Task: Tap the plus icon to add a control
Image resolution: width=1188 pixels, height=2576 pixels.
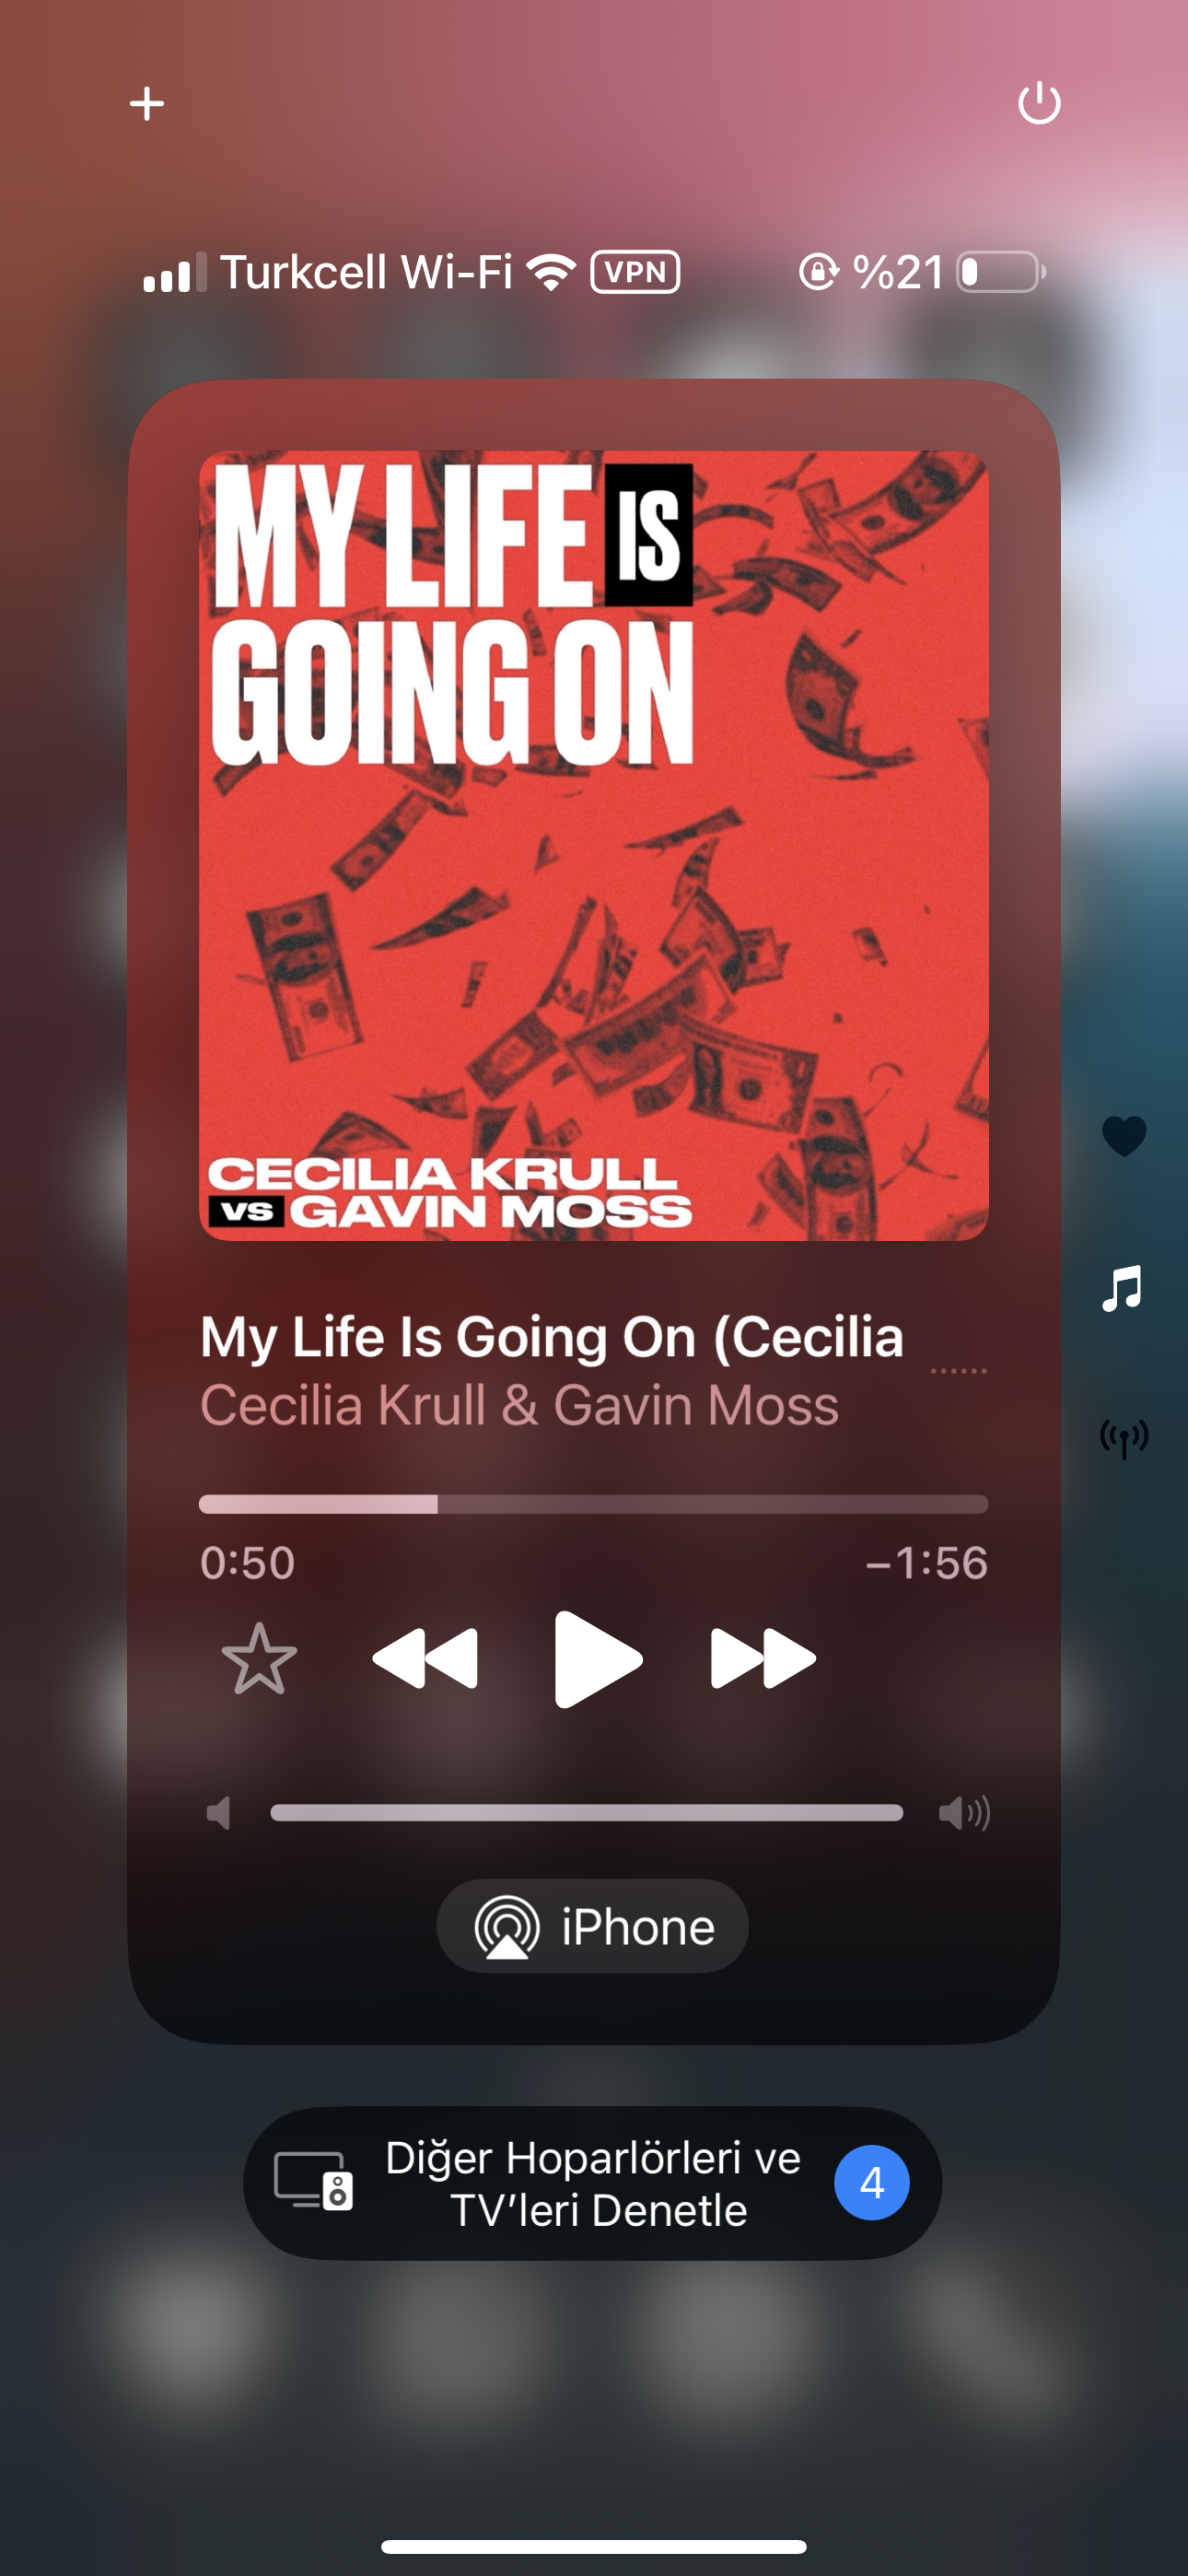Action: pyautogui.click(x=147, y=103)
